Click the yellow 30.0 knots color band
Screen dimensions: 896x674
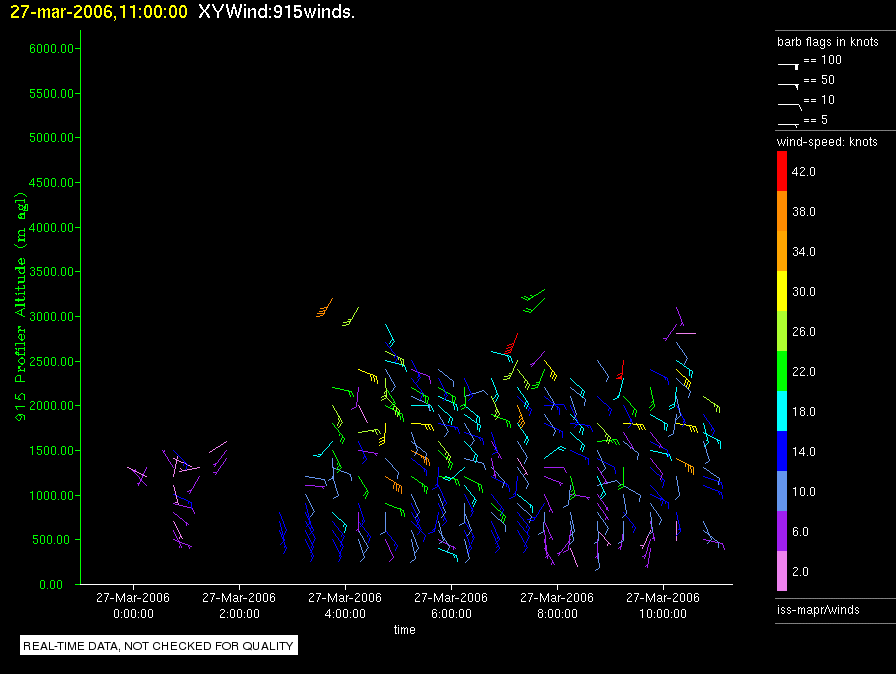pyautogui.click(x=782, y=291)
